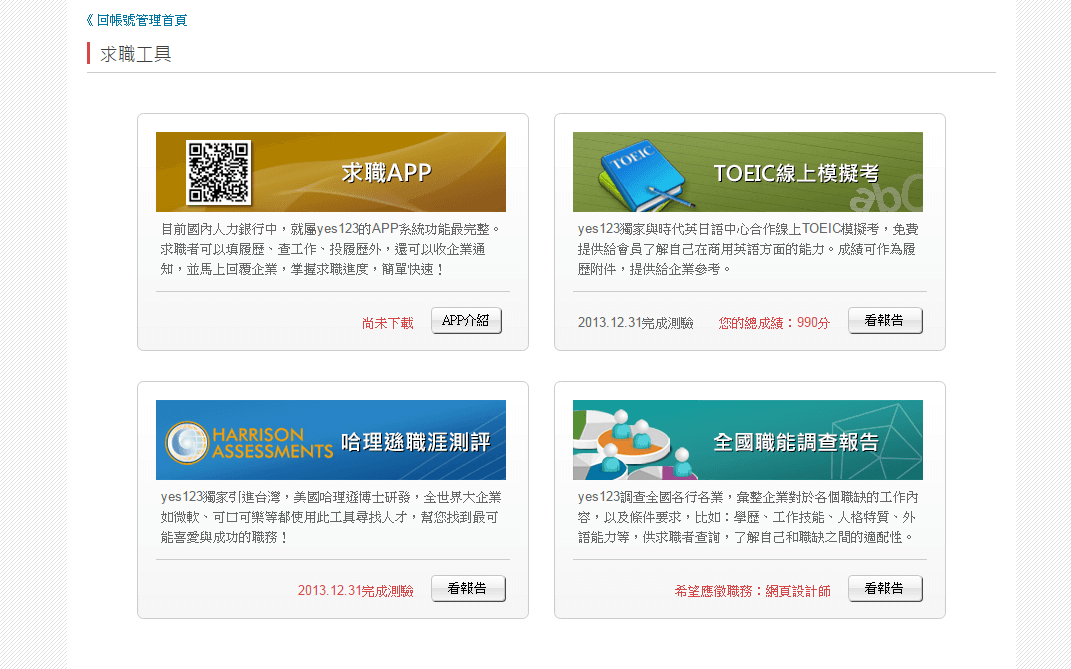
Task: Click the 求職工具 page heading
Action: [135, 54]
